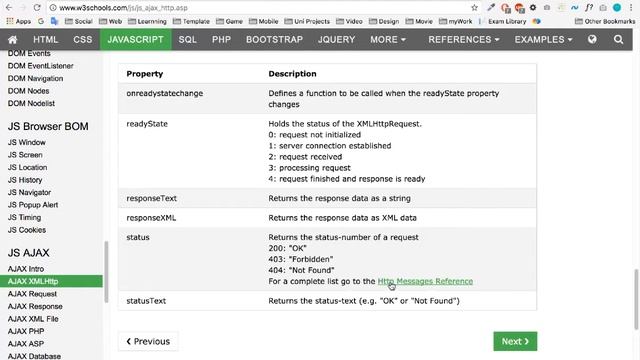This screenshot has height=360, width=640.
Task: Open the site search magnifier icon
Action: 618,40
